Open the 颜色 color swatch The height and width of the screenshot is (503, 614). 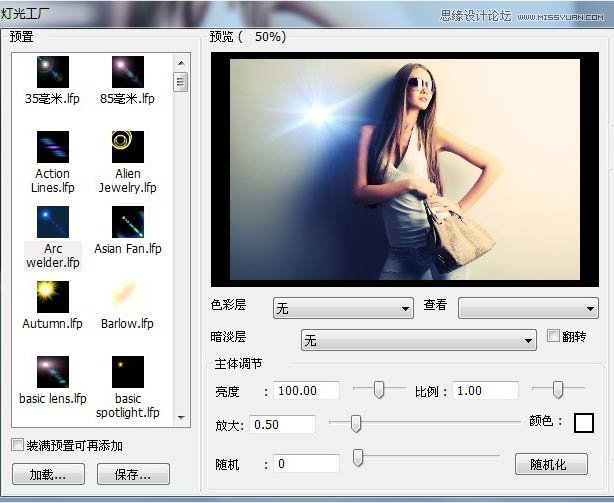[x=584, y=423]
